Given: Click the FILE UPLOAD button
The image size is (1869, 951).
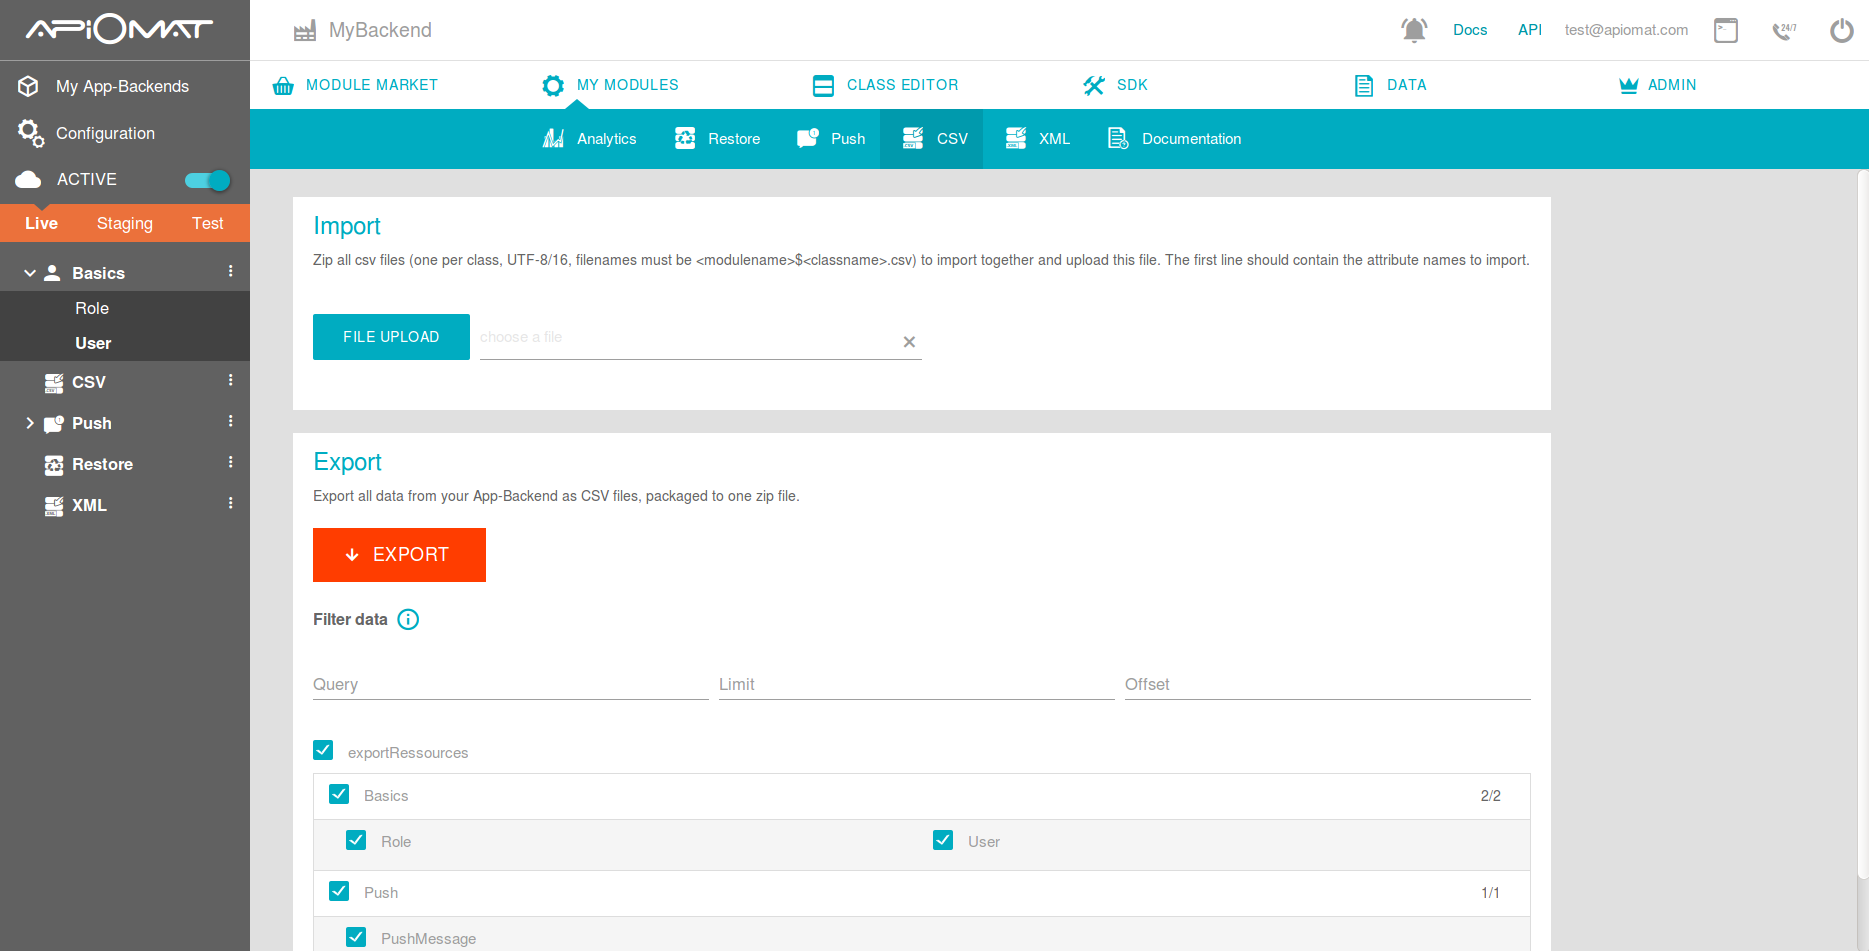Looking at the screenshot, I should tap(391, 337).
